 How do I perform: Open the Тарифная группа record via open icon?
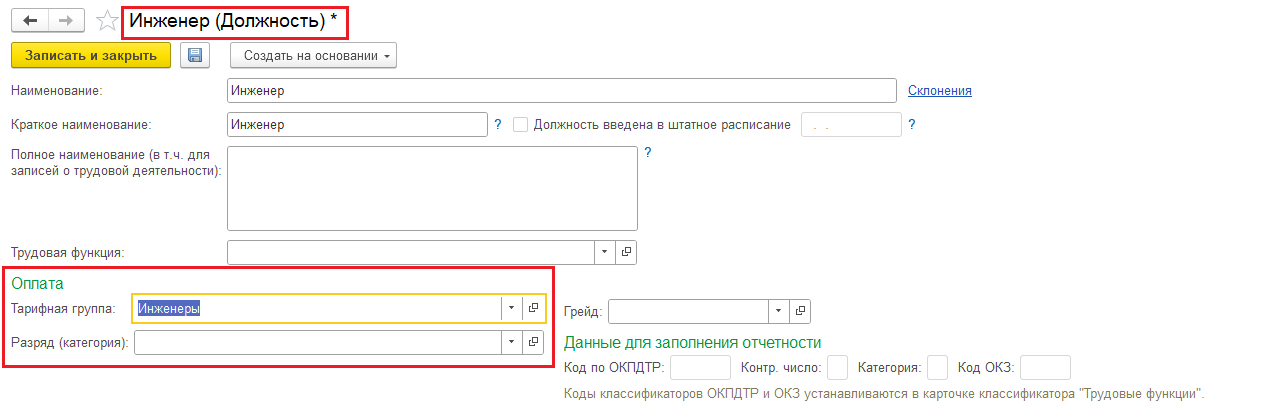[x=533, y=309]
